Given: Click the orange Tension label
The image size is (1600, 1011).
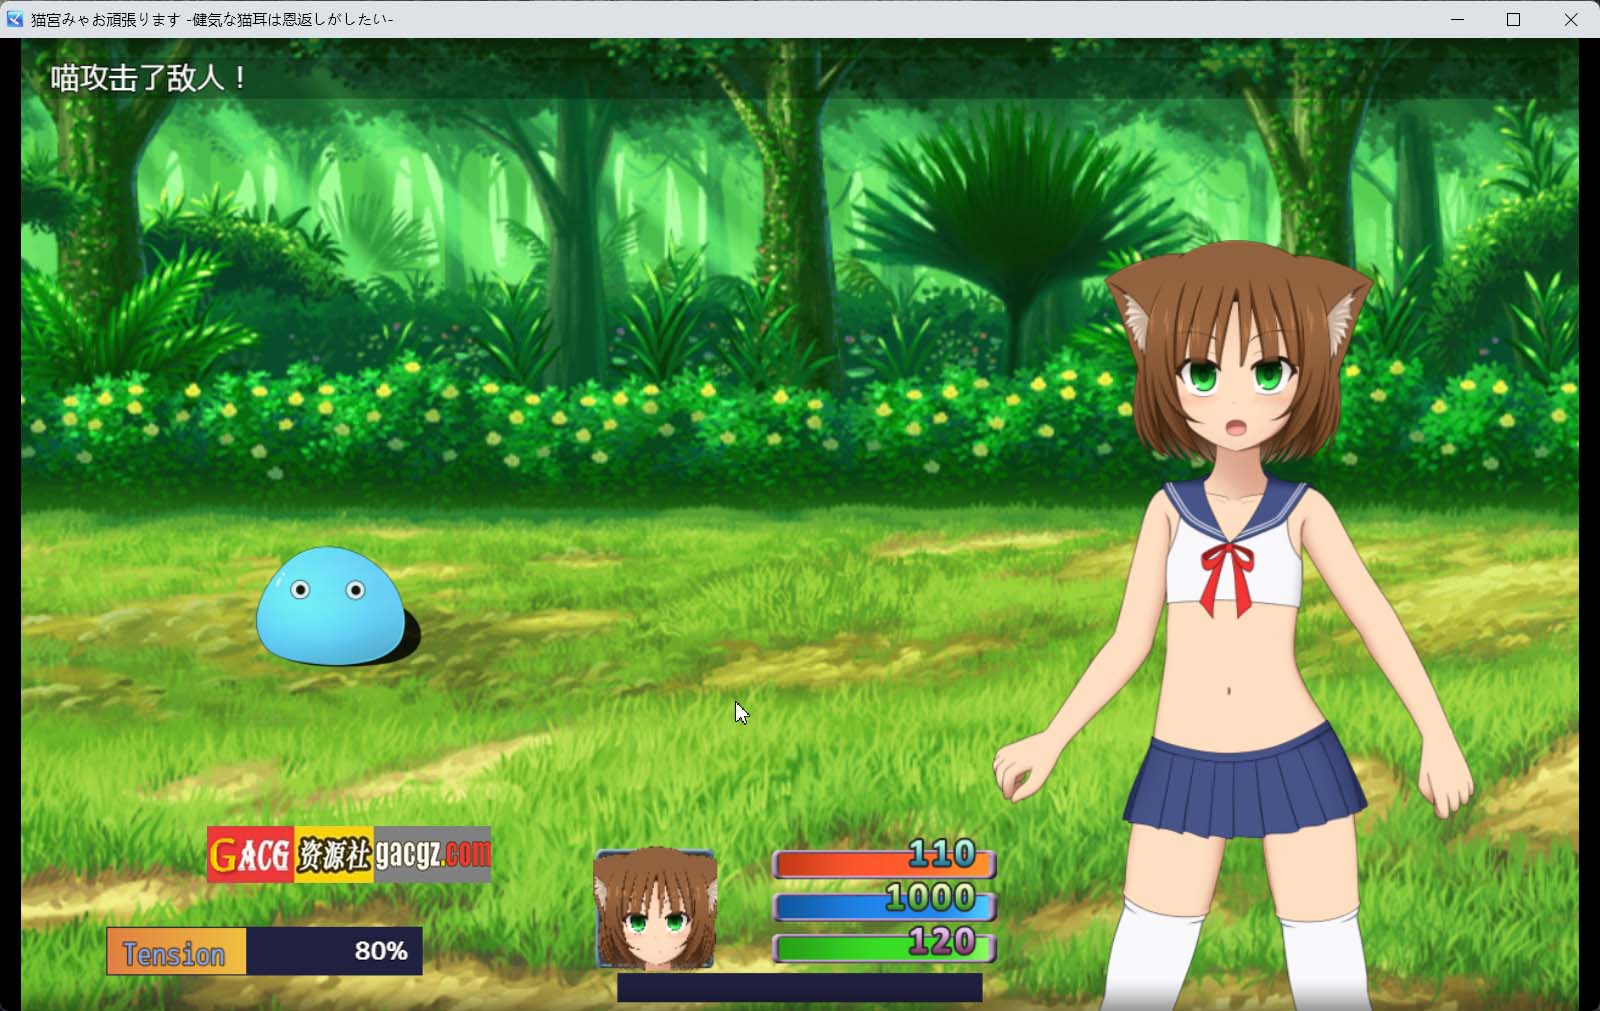Looking at the screenshot, I should click(176, 951).
